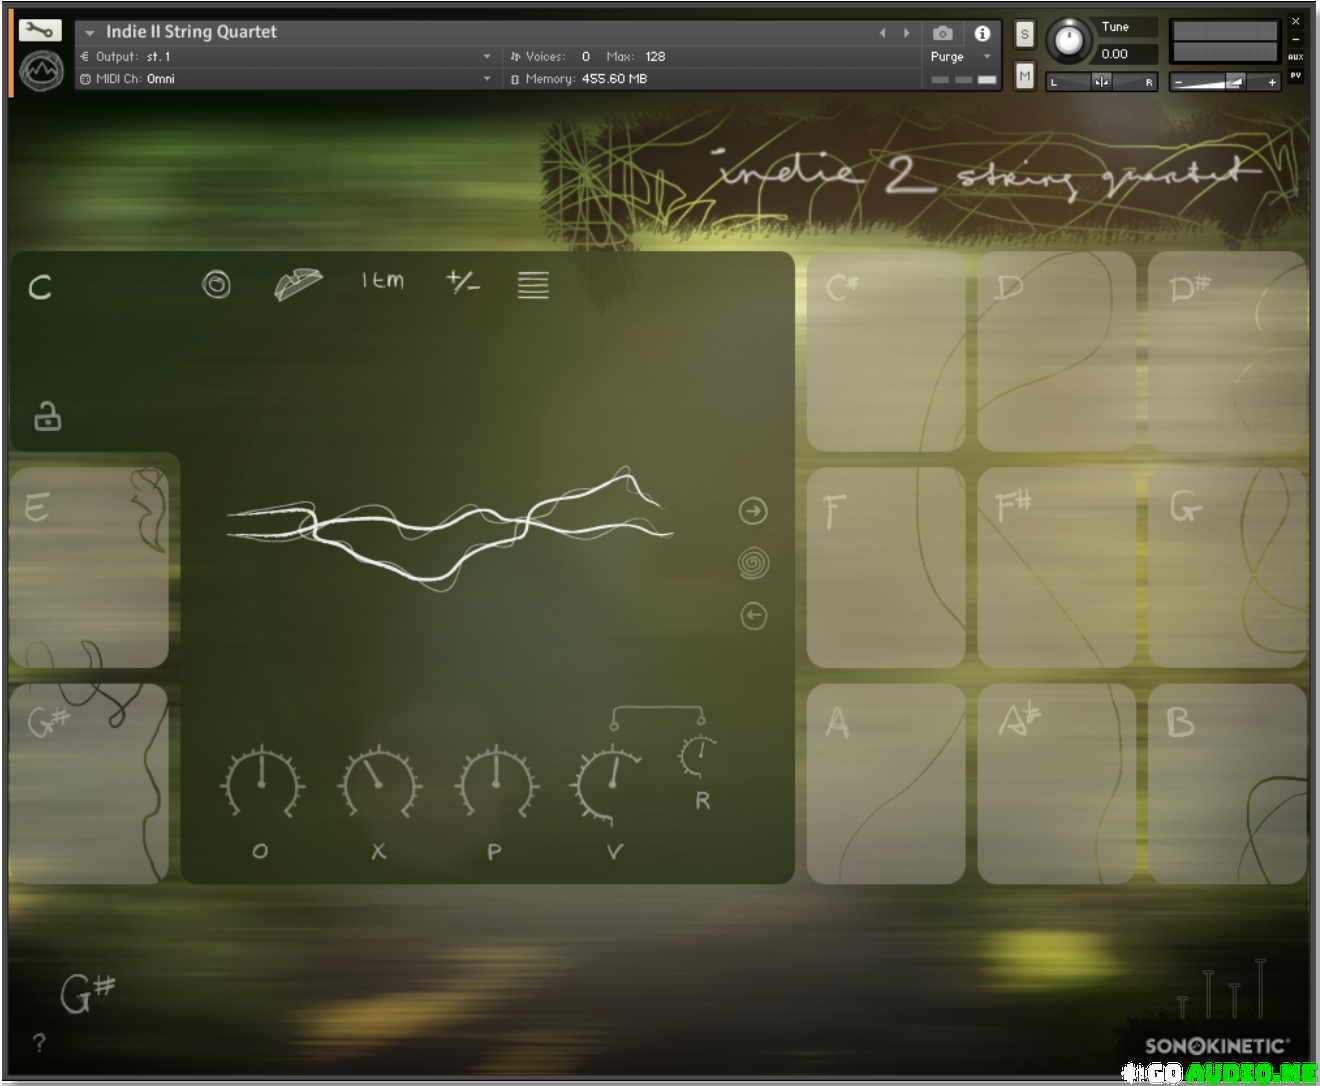Click the pan center marker
This screenshot has height=1086, width=1320.
tap(1101, 82)
